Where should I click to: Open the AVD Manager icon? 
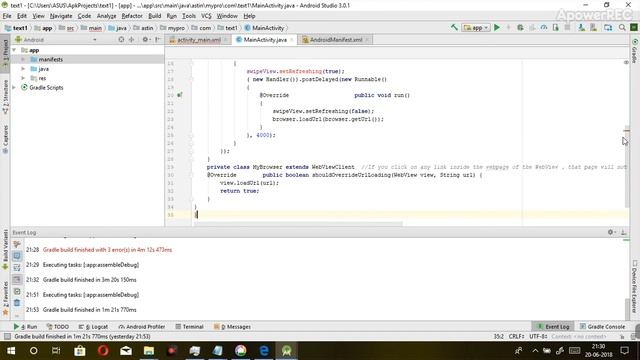click(581, 27)
